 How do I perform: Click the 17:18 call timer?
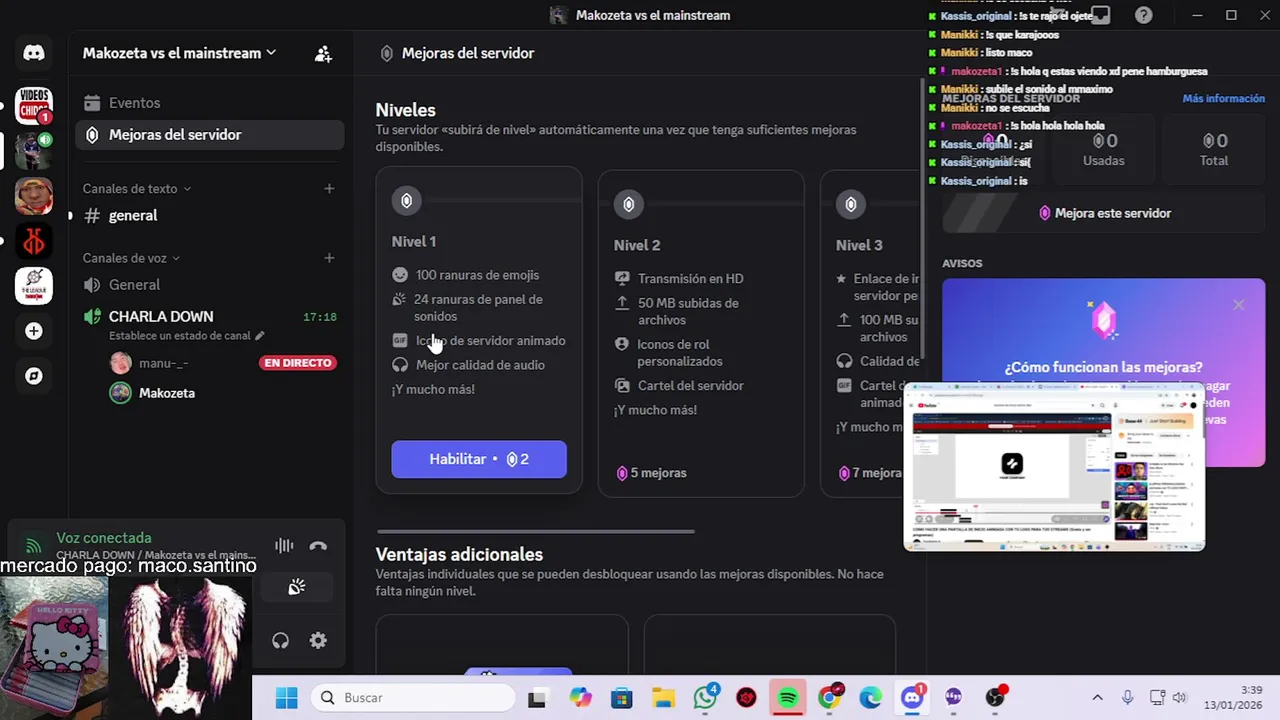pos(320,317)
